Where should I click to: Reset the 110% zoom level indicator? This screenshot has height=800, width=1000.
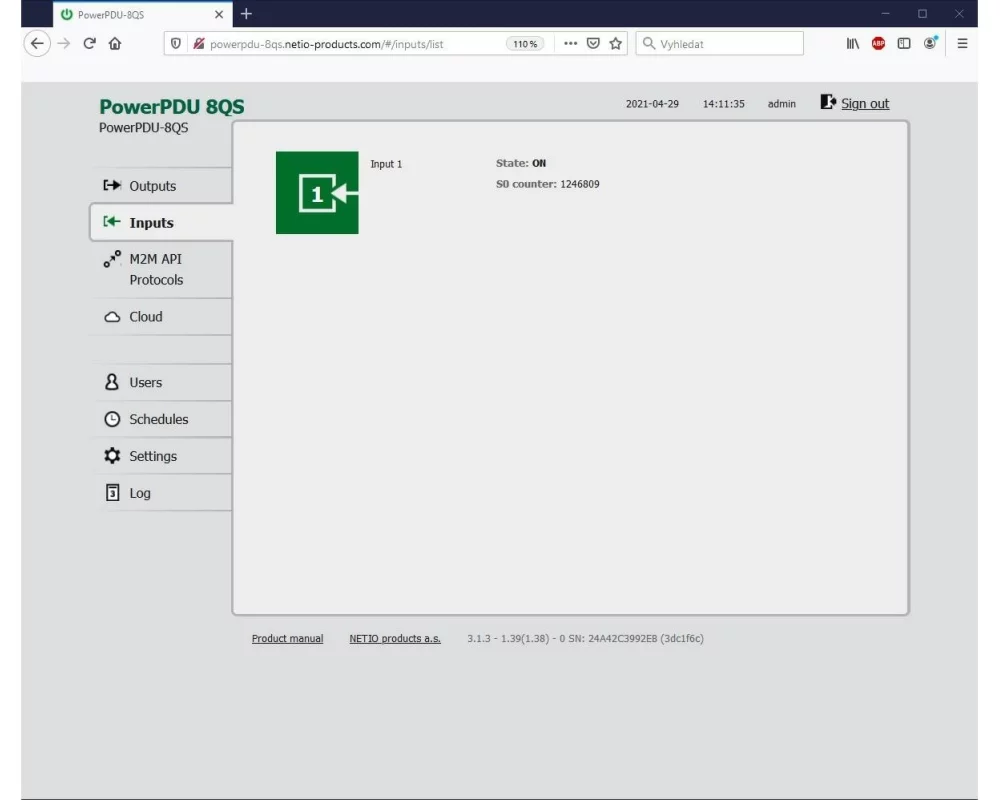coord(525,44)
